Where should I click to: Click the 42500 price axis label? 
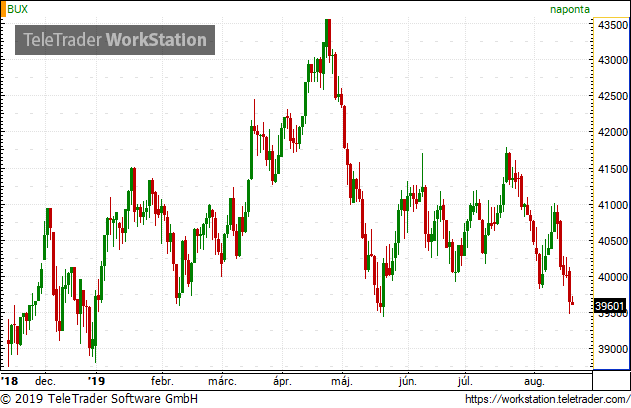612,96
